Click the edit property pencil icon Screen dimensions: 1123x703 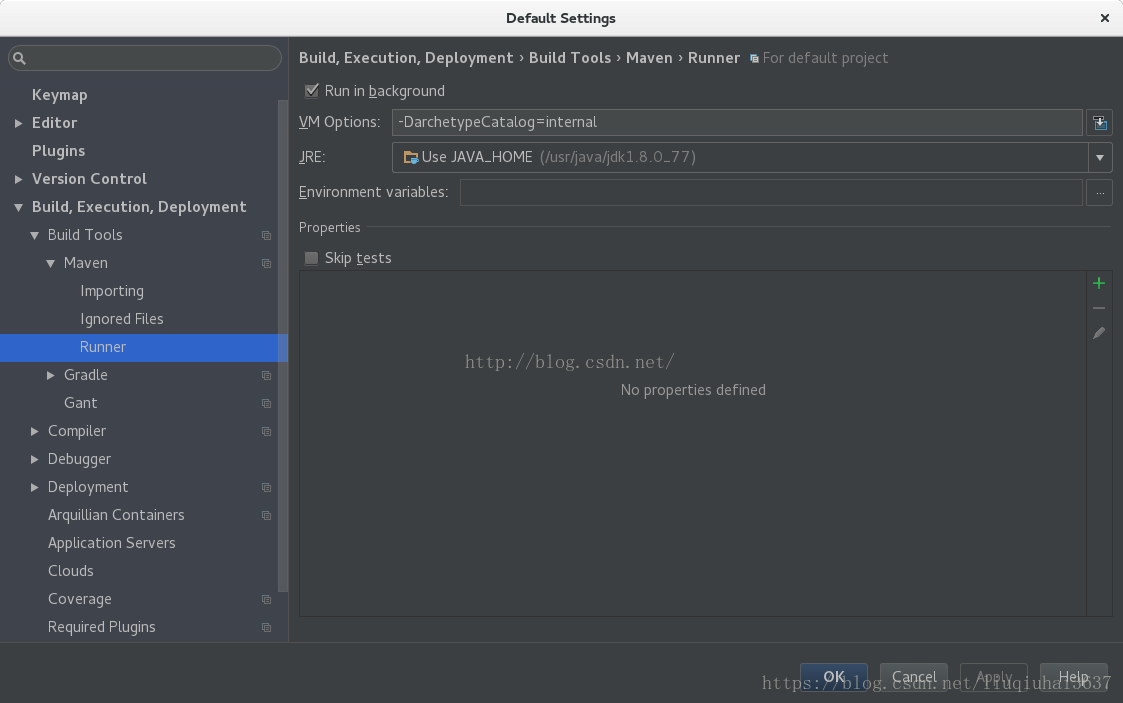[1099, 333]
